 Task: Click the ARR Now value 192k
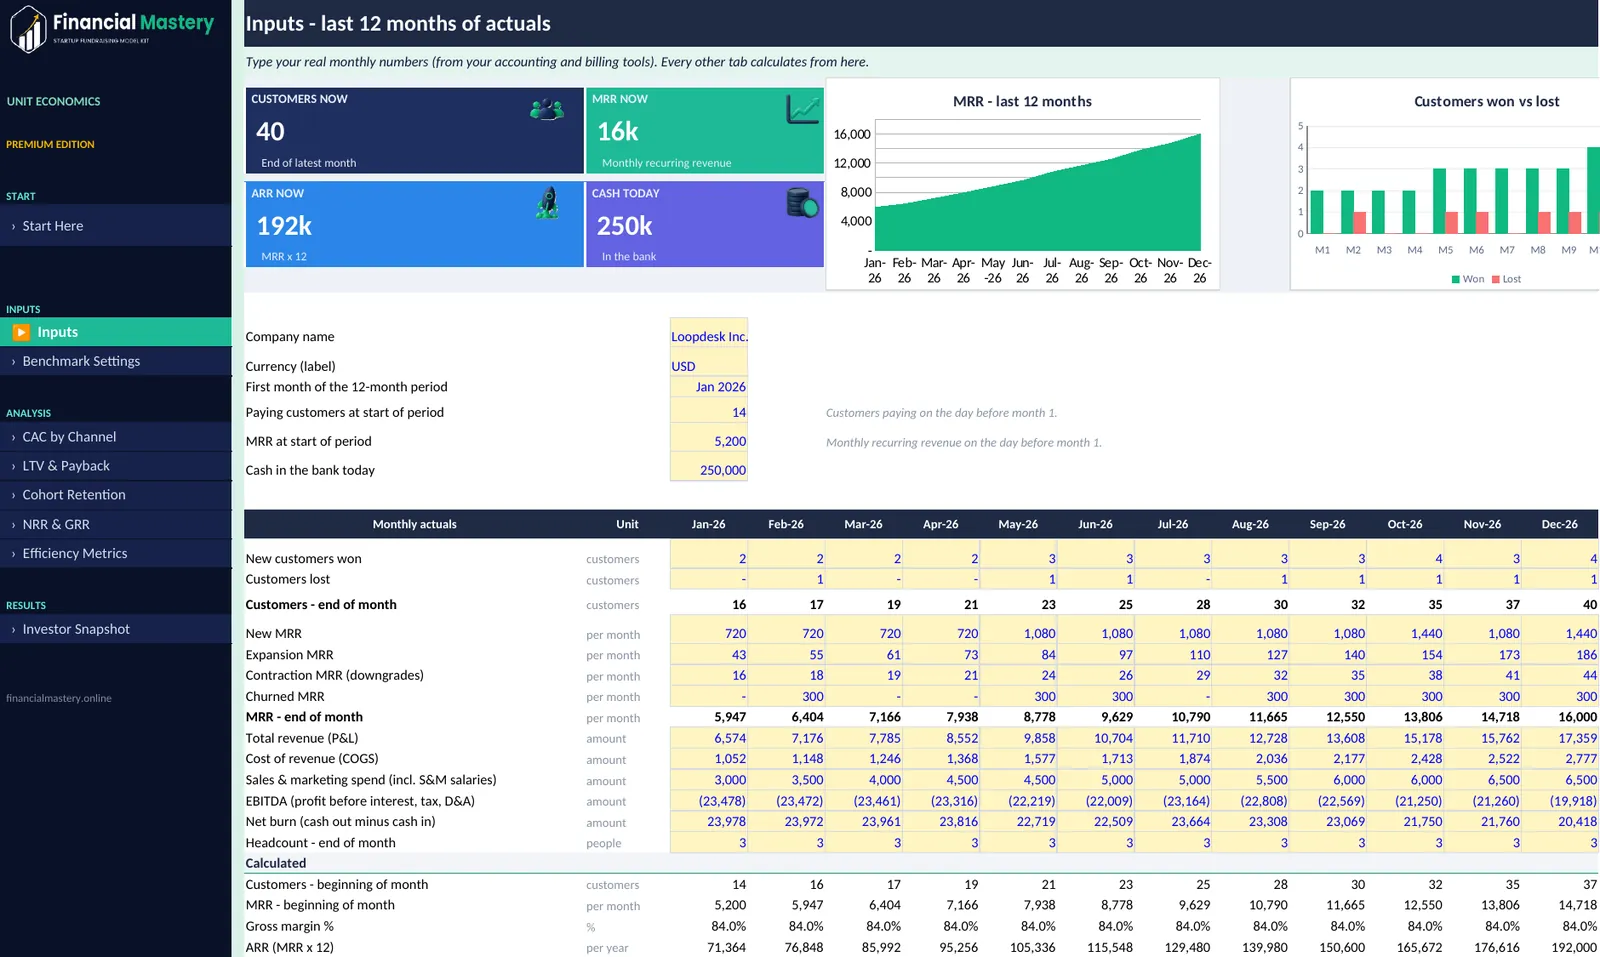pyautogui.click(x=285, y=226)
